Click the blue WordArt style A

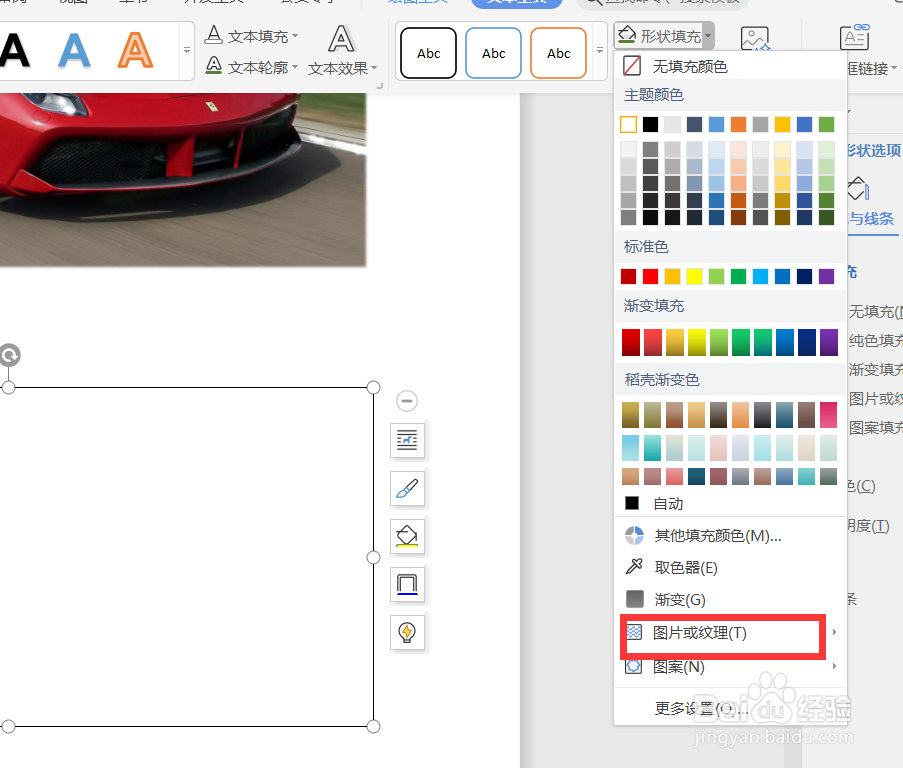[75, 50]
